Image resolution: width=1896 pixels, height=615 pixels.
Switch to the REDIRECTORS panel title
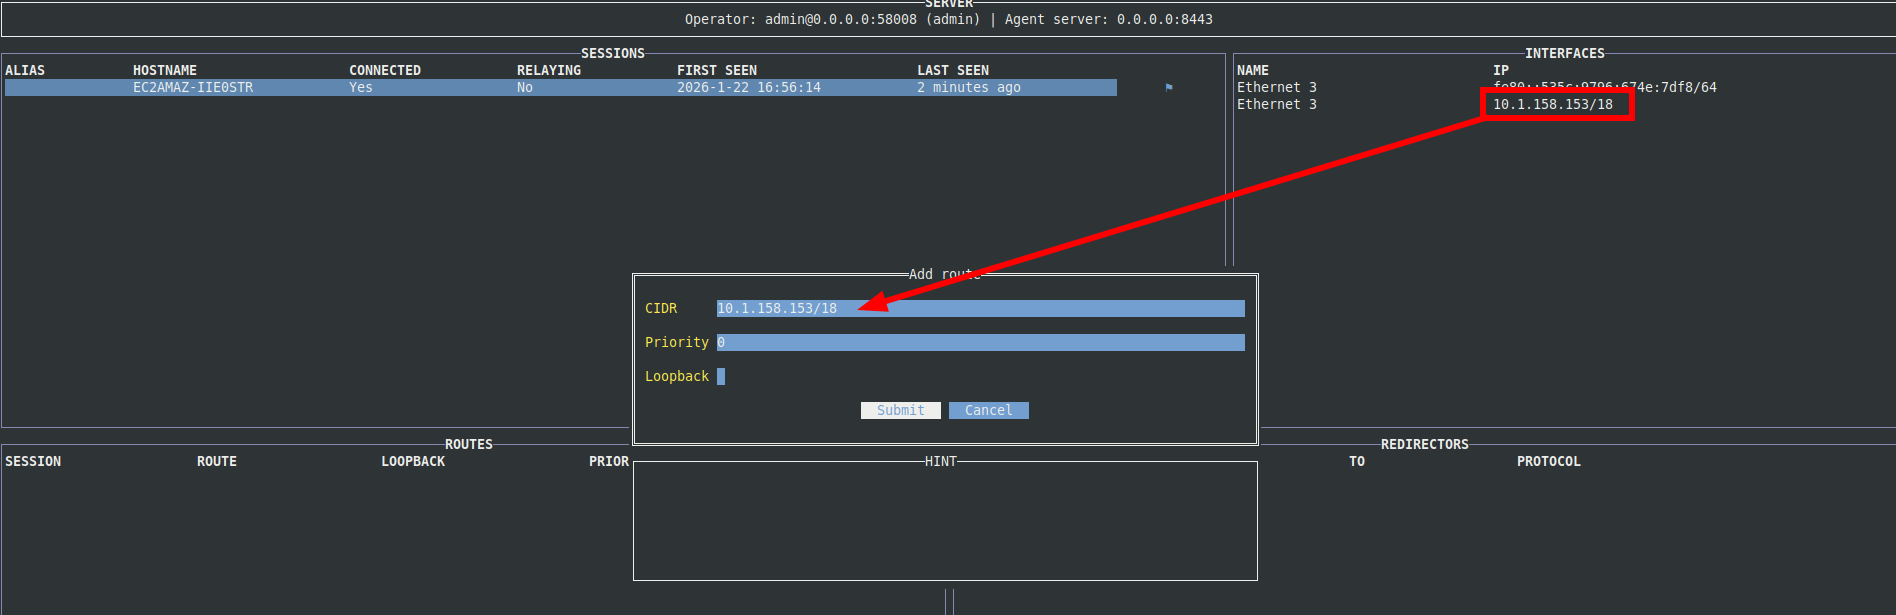1424,445
